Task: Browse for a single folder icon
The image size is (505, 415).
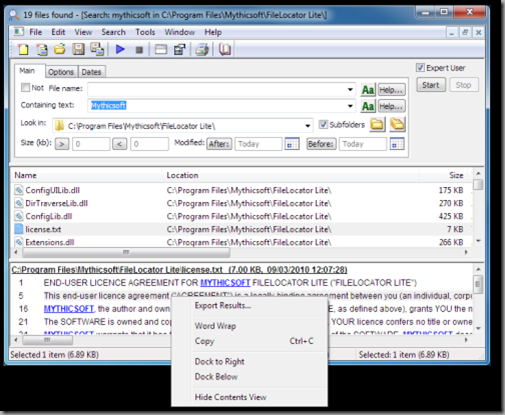Action: tap(377, 125)
